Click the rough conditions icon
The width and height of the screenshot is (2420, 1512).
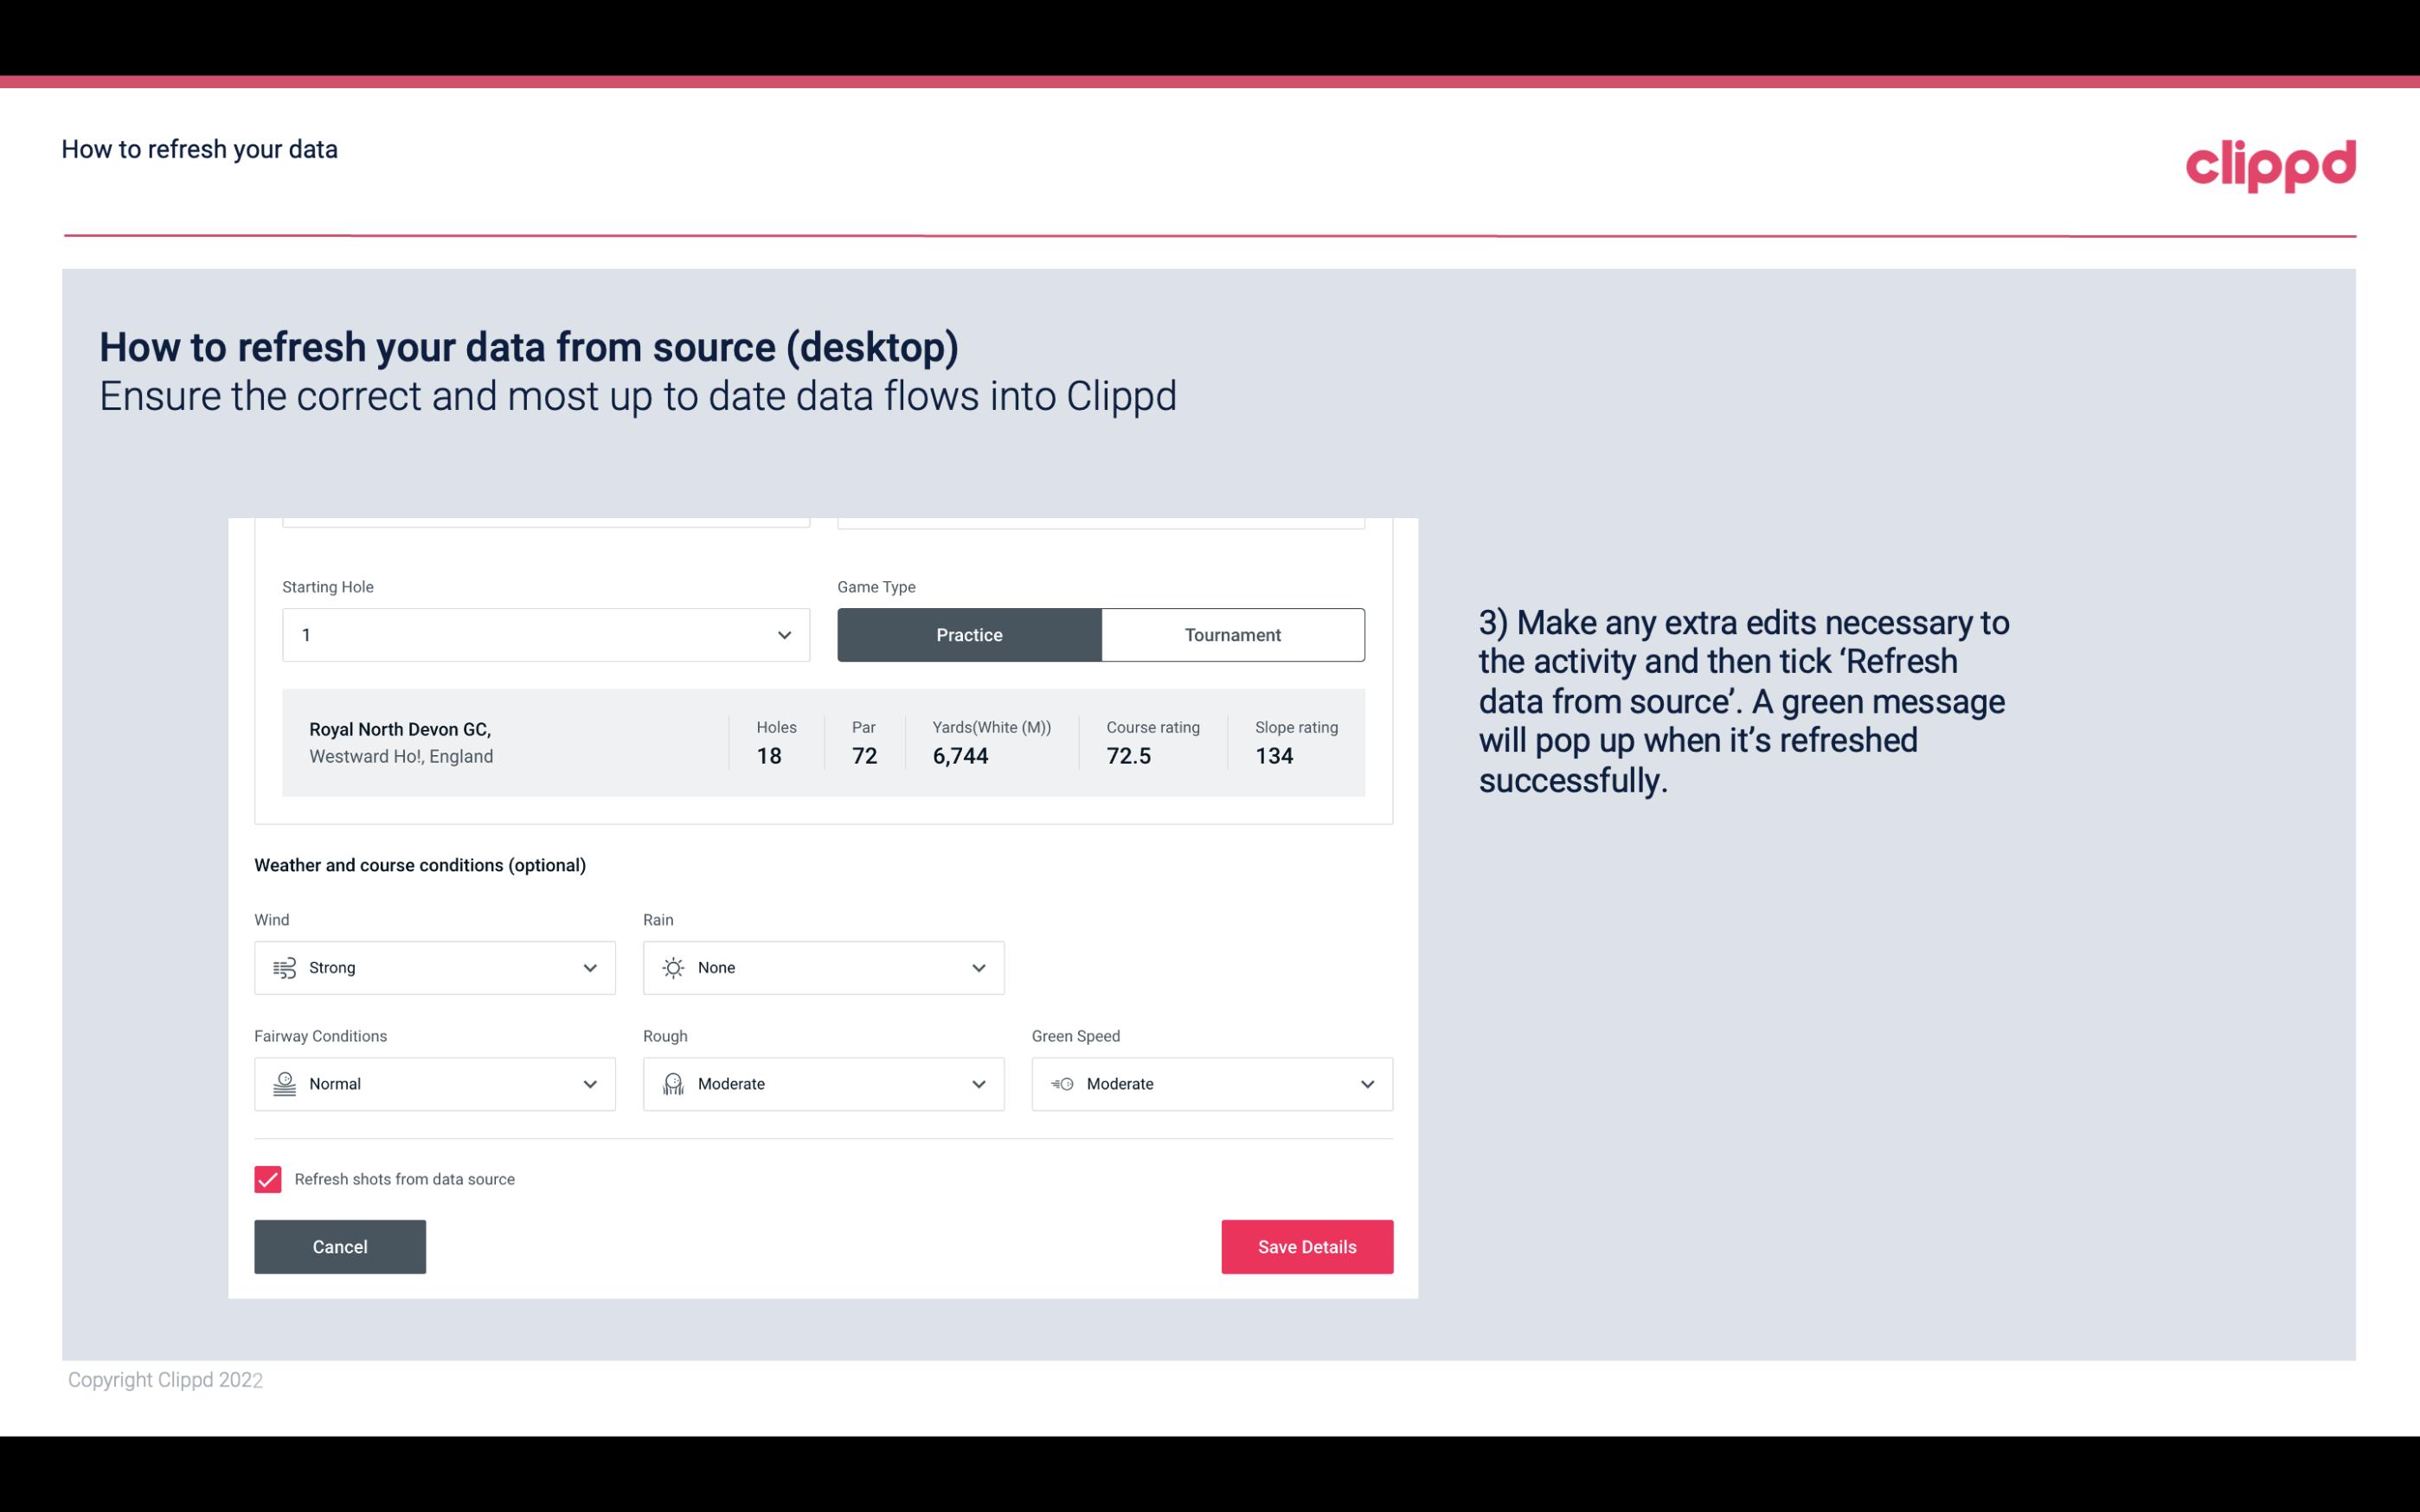click(671, 1084)
